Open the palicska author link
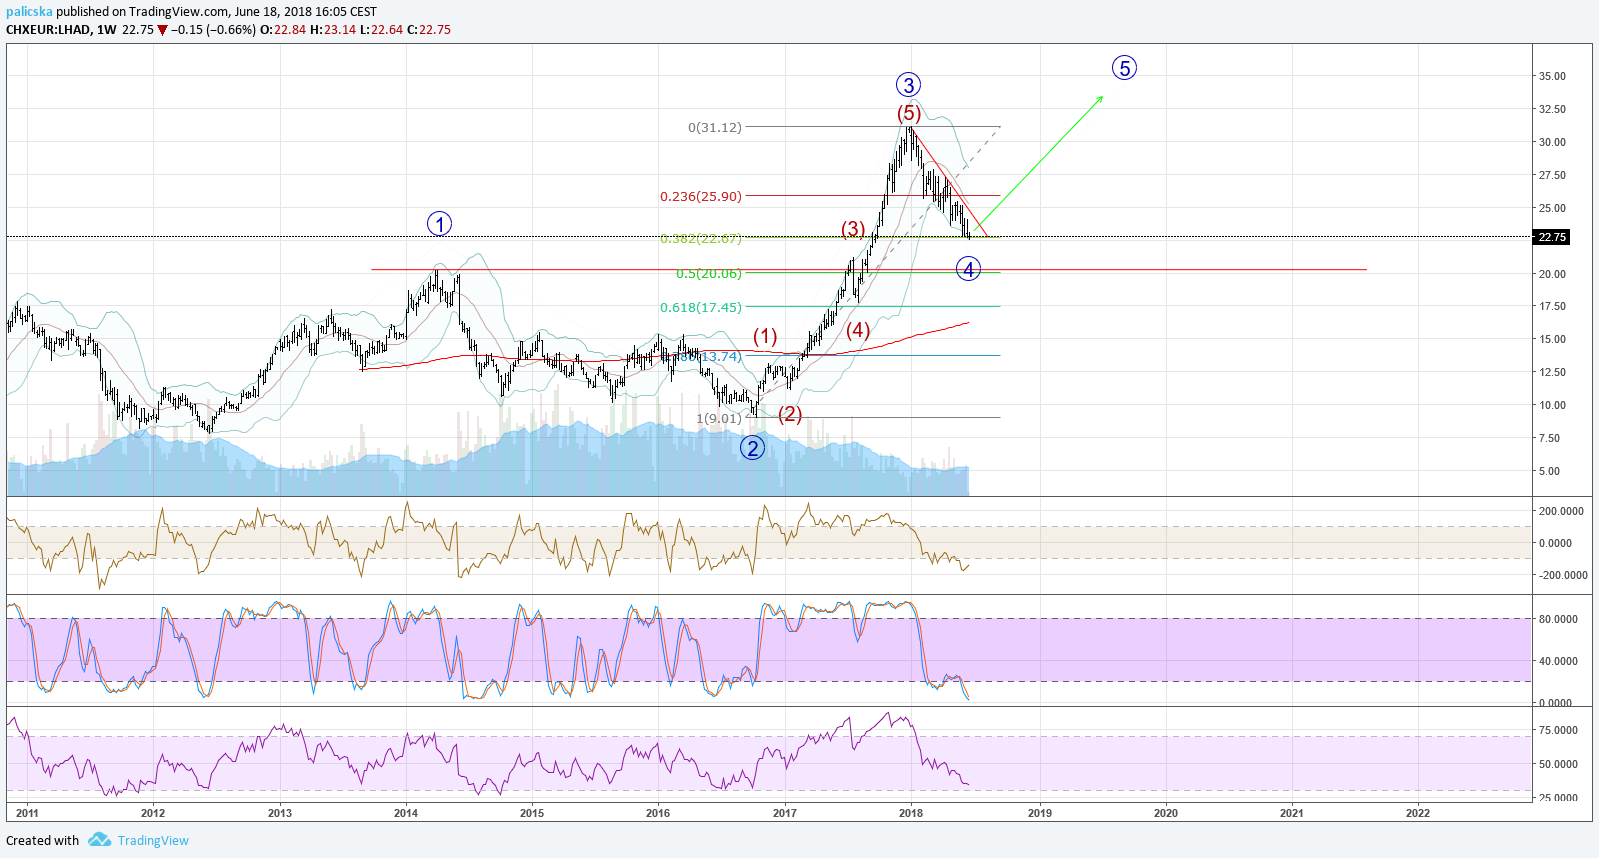The width and height of the screenshot is (1599, 858). [29, 12]
